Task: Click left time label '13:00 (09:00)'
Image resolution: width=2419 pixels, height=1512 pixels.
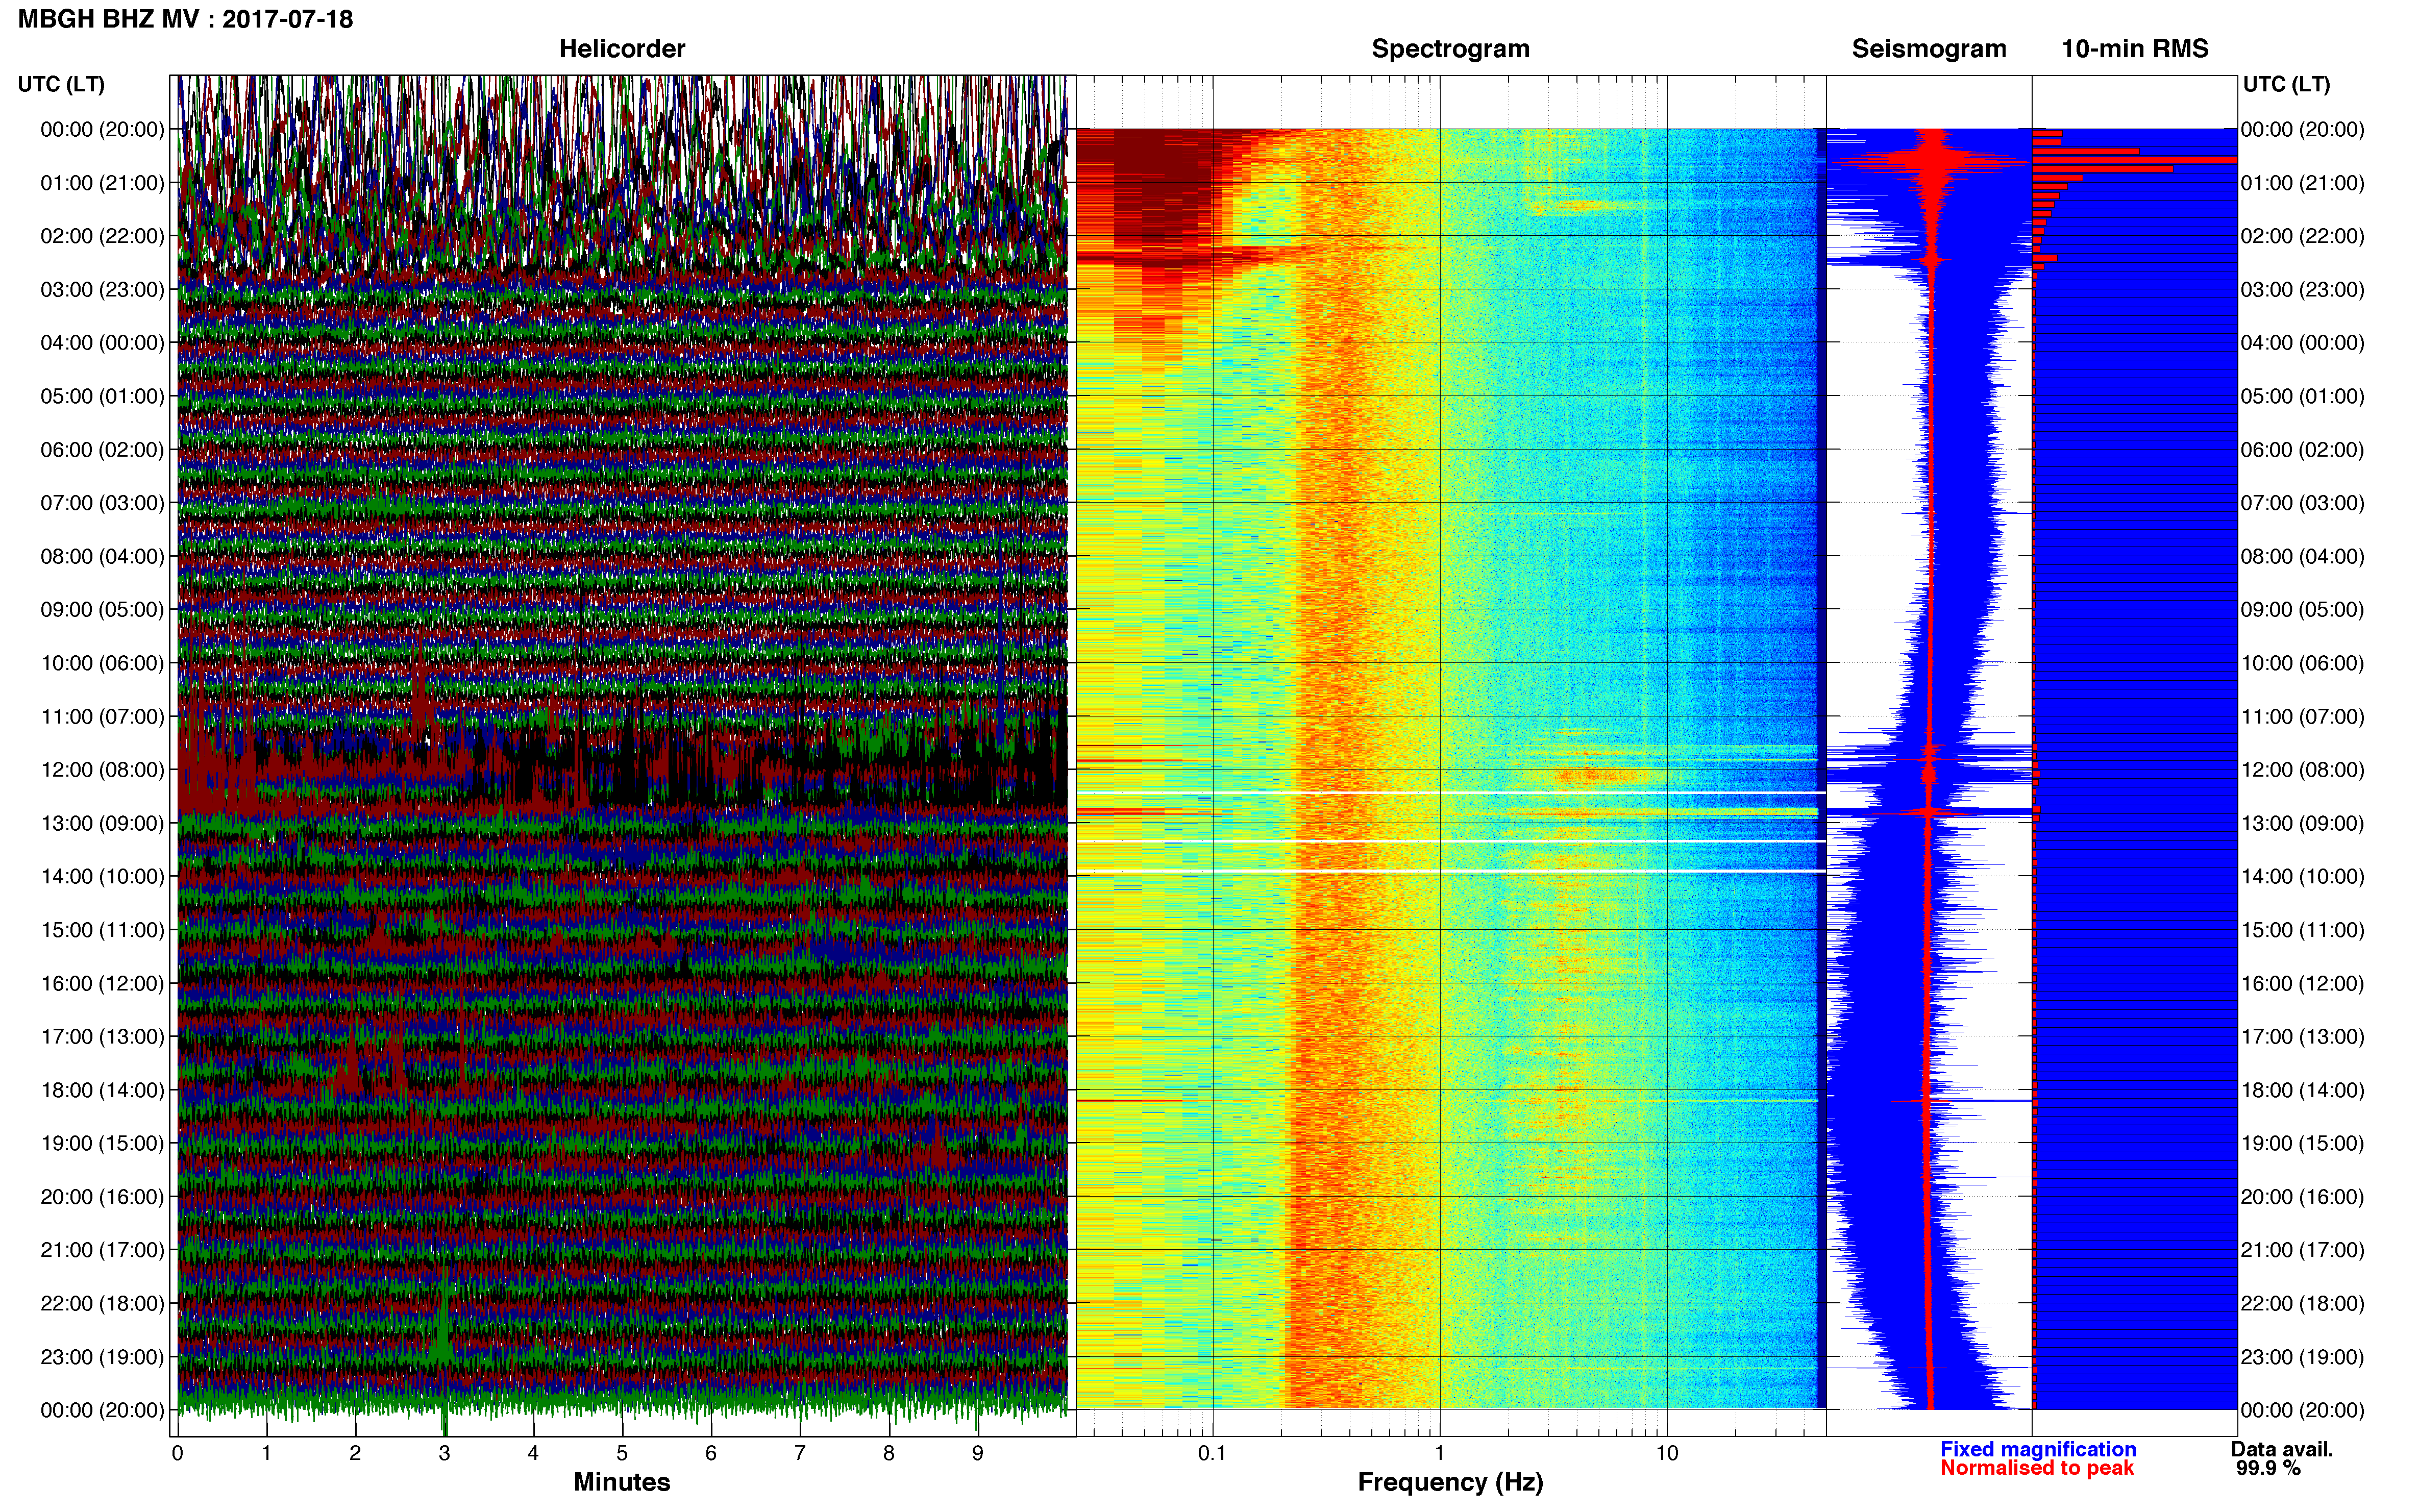Action: coord(102,823)
